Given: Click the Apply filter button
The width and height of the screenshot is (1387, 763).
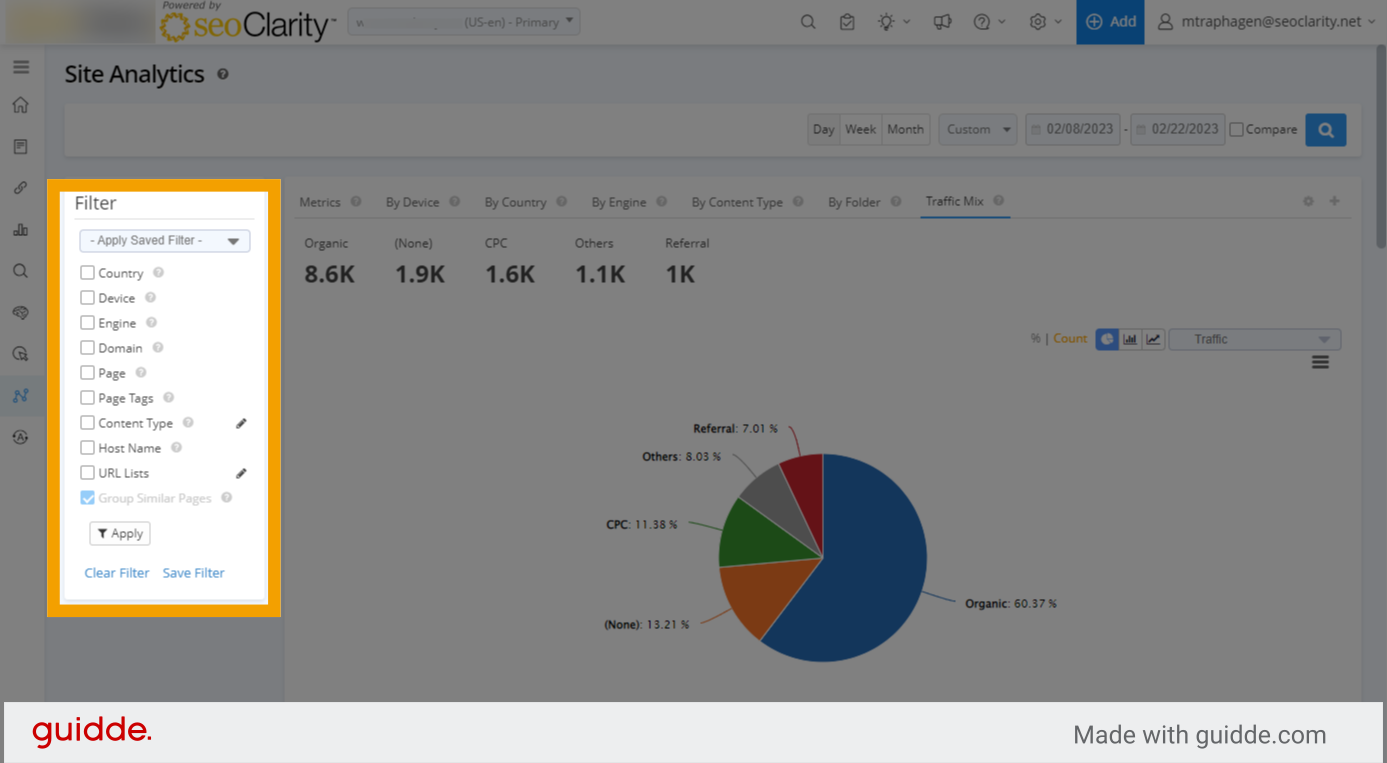Looking at the screenshot, I should (120, 533).
